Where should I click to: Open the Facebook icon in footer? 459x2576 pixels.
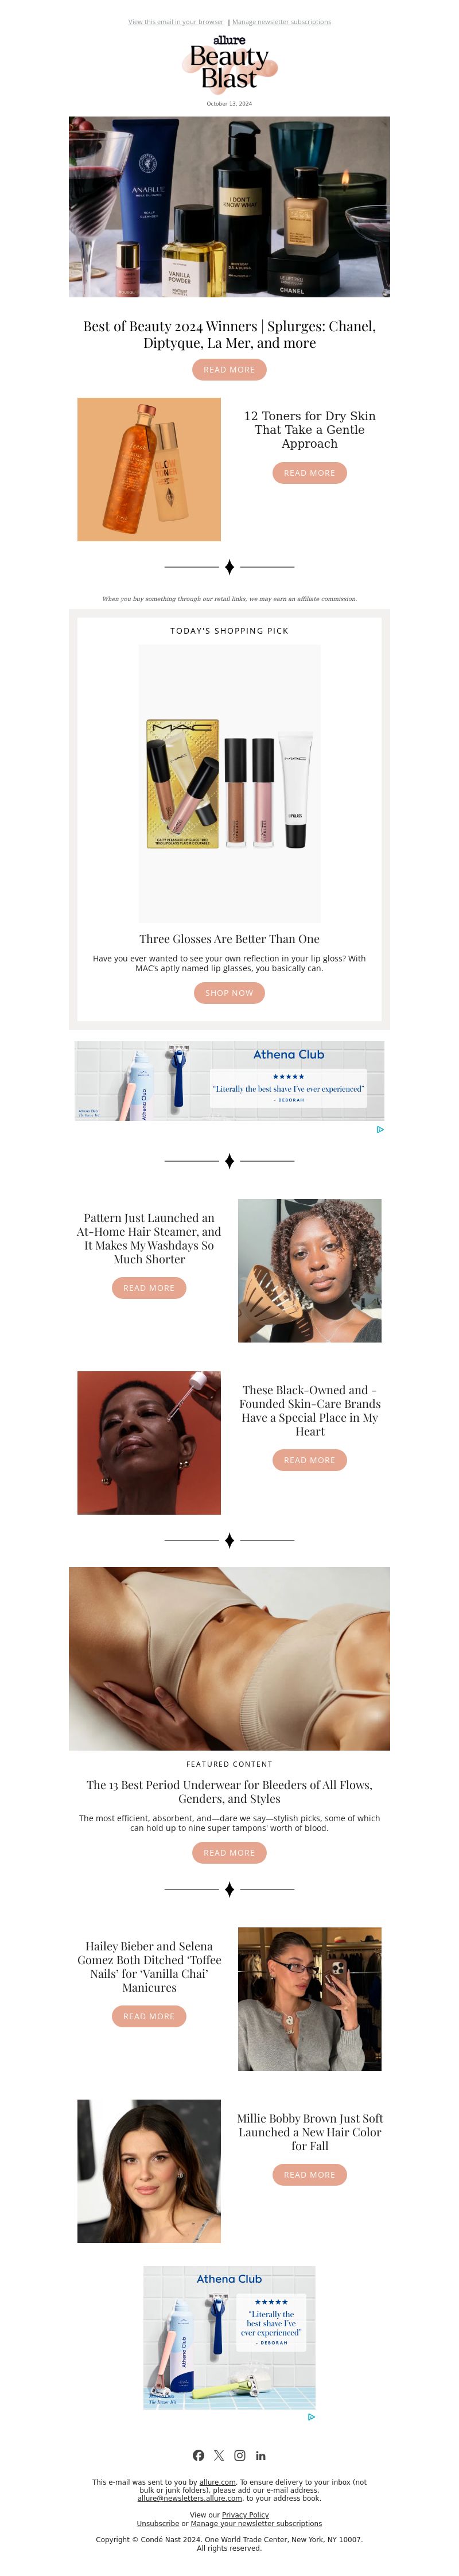pyautogui.click(x=198, y=2455)
